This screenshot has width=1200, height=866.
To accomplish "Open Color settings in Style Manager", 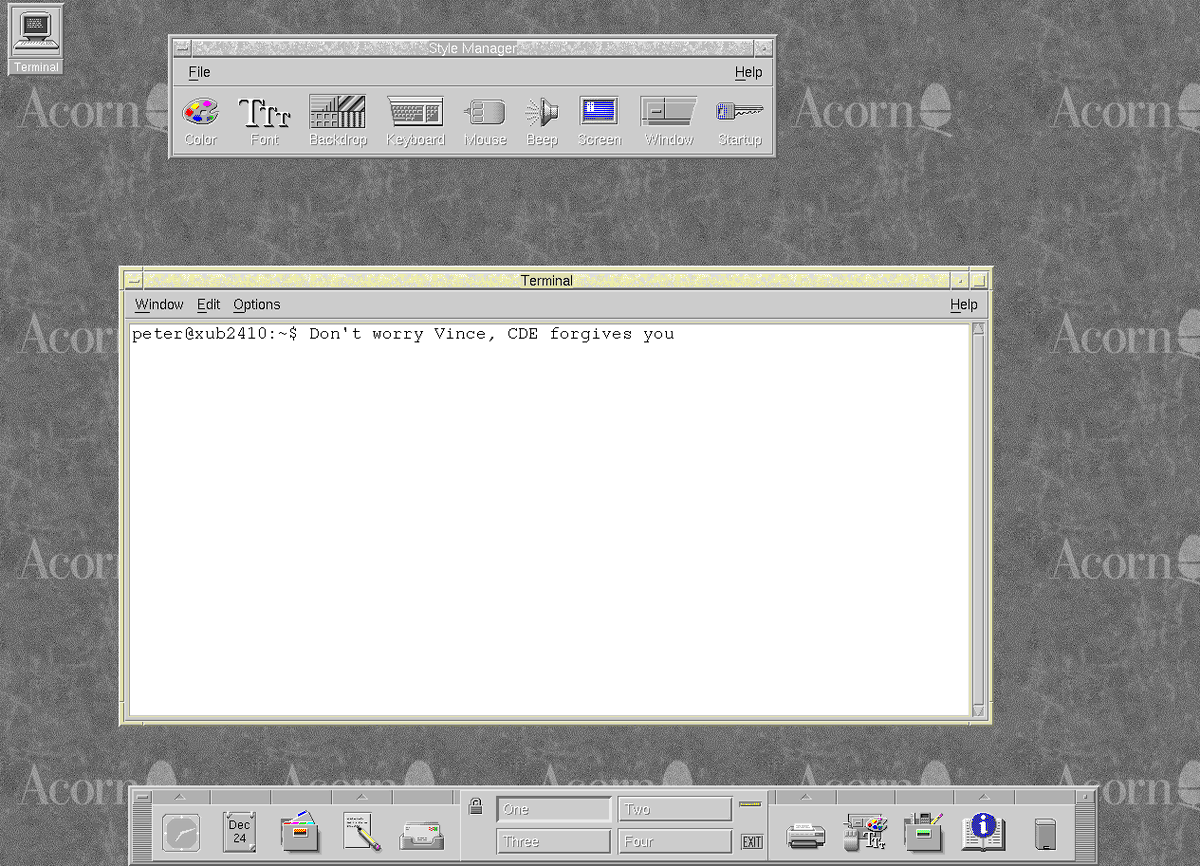I will click(x=200, y=121).
